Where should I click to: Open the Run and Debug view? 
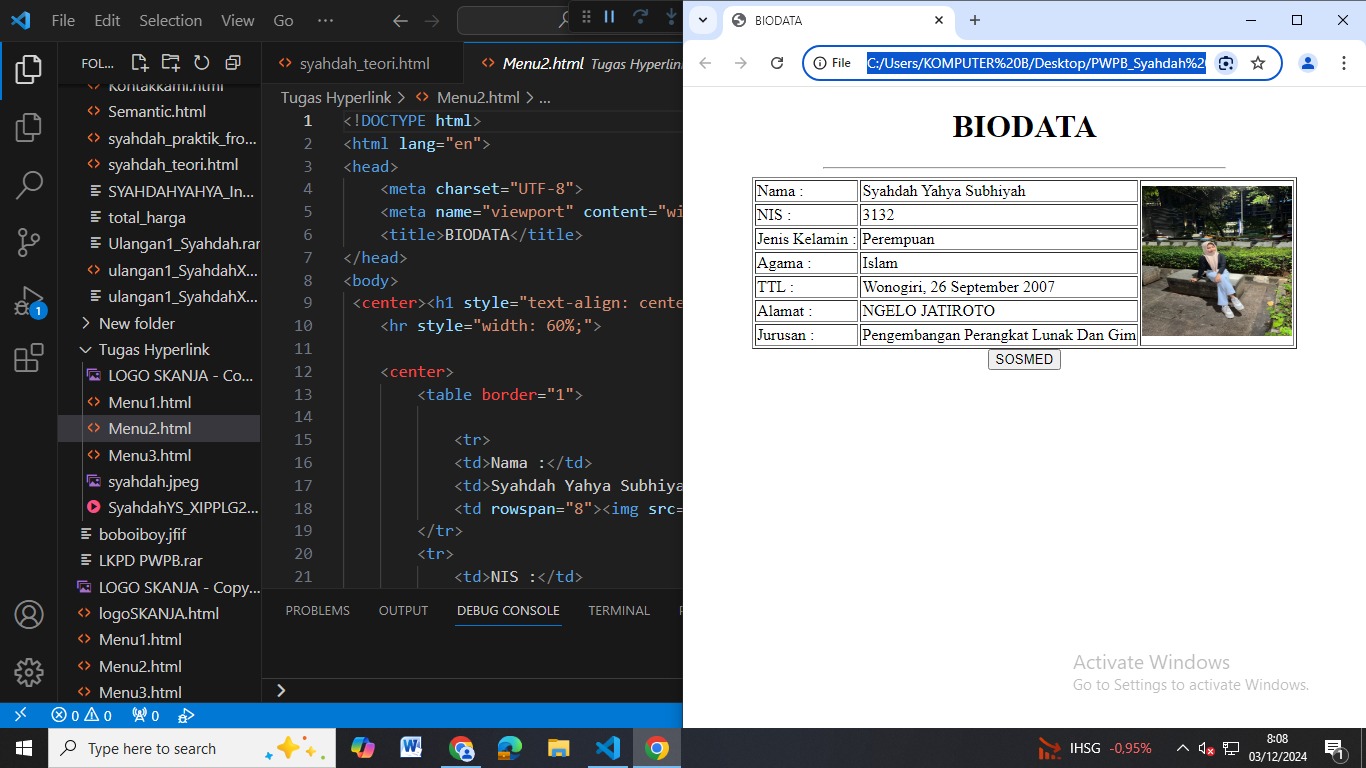29,301
